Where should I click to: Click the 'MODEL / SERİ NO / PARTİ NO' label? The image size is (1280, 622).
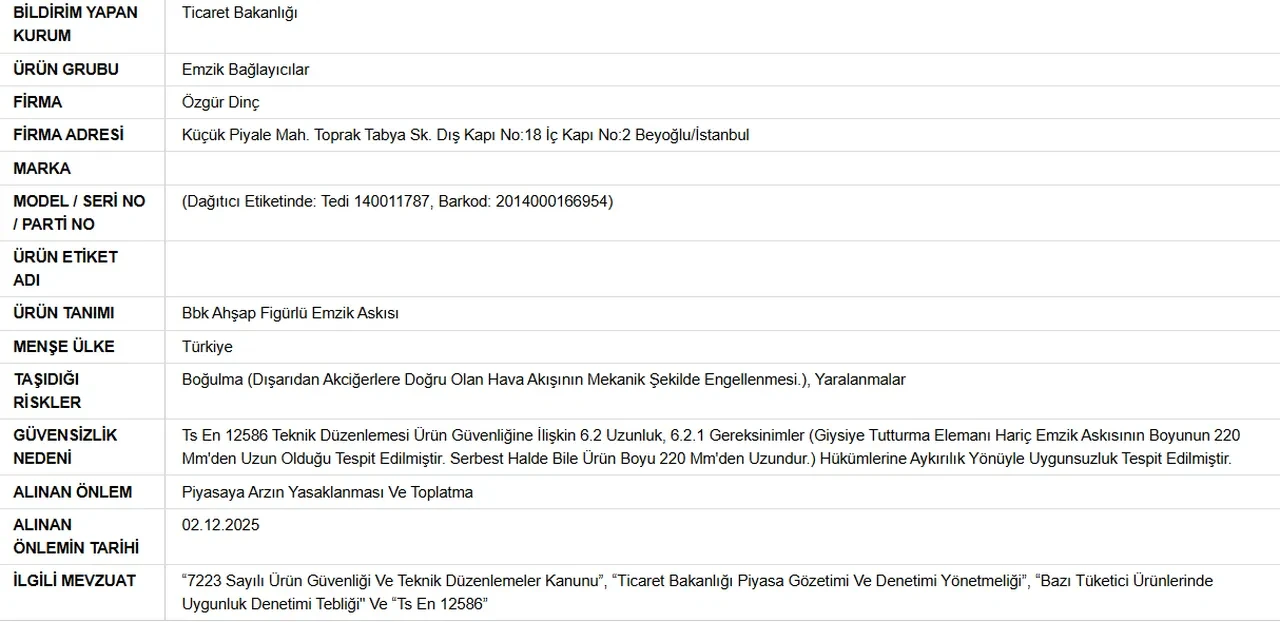(79, 212)
